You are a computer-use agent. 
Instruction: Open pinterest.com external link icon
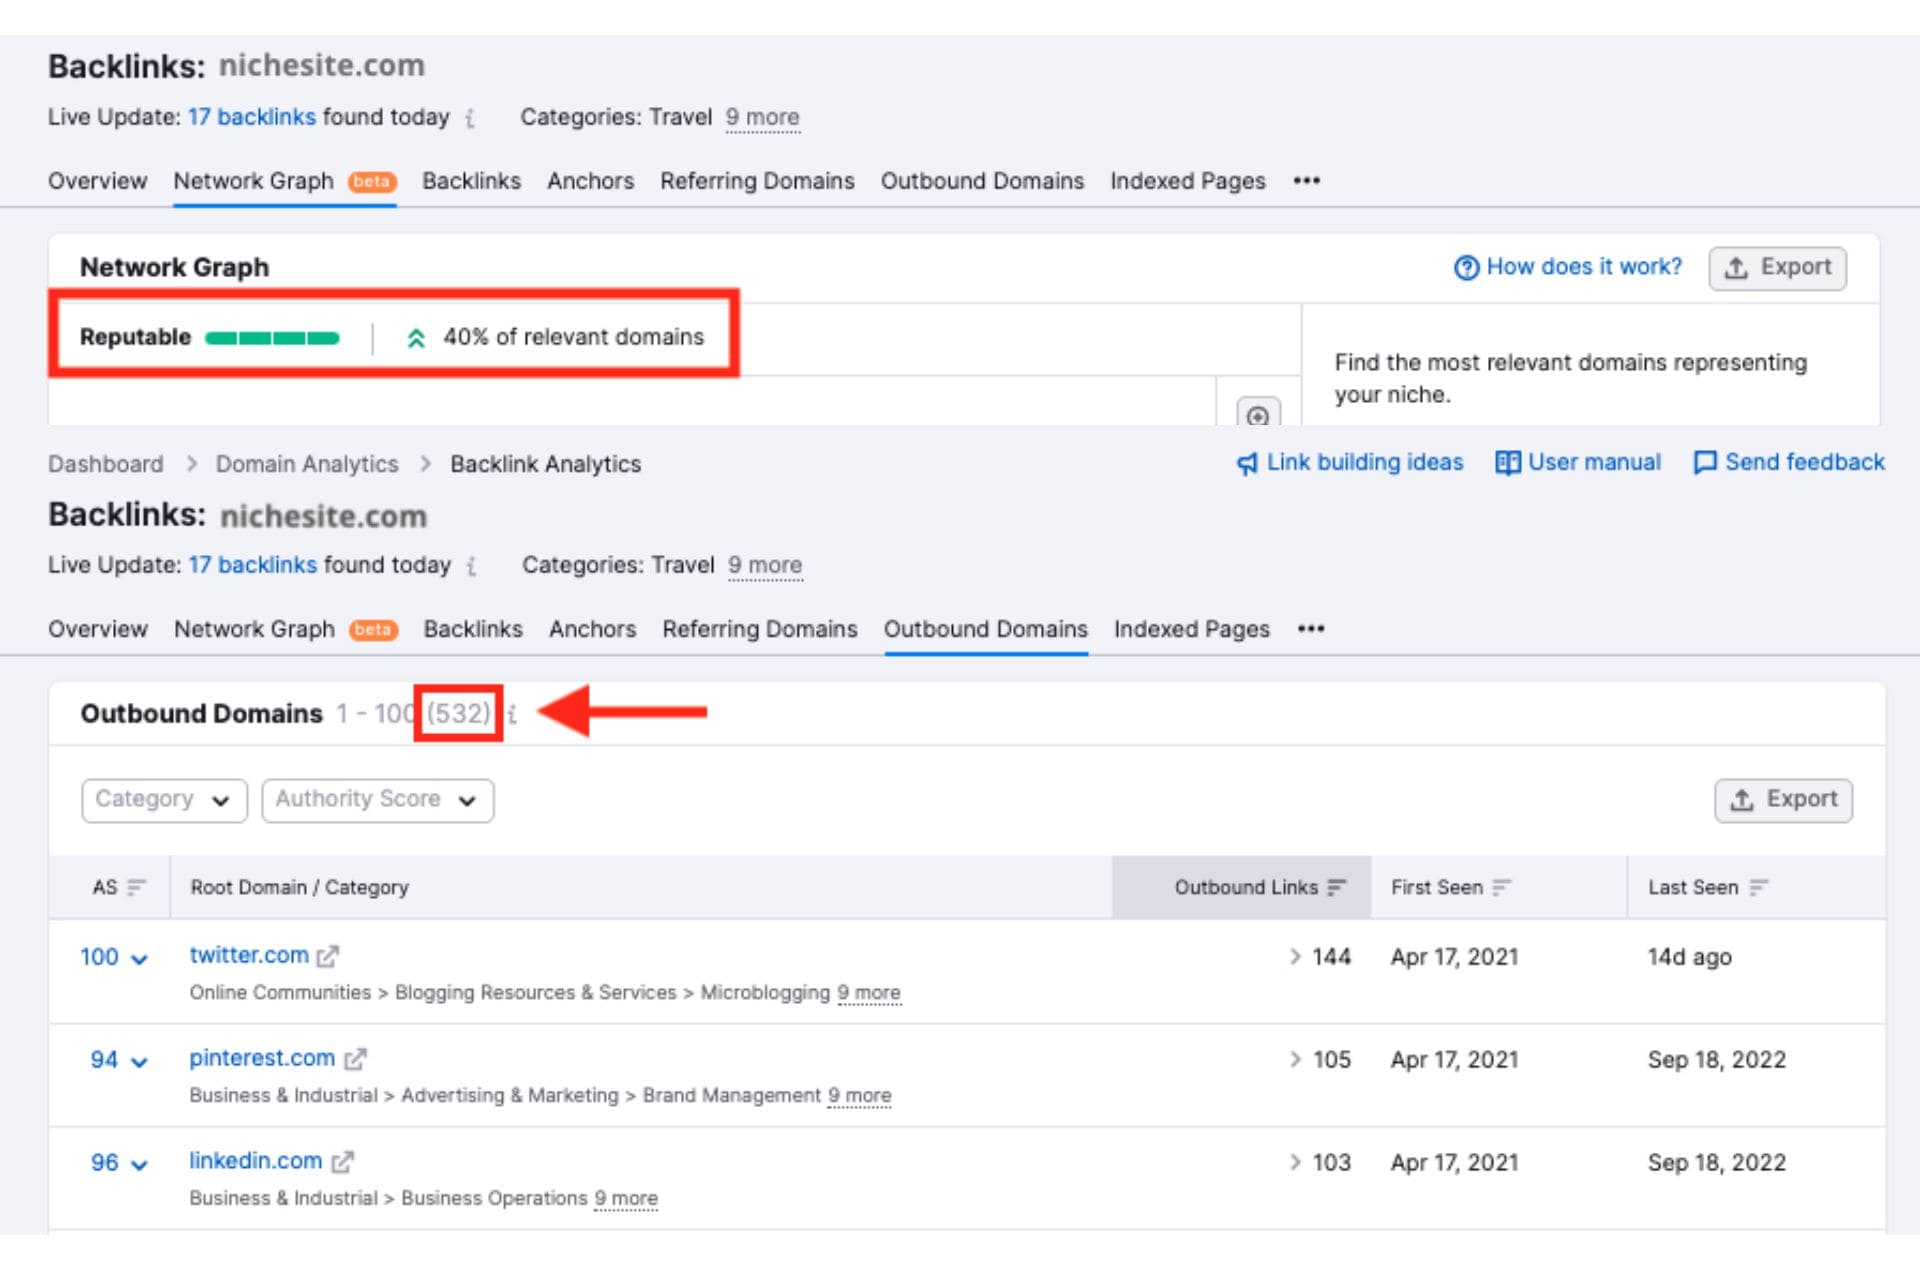tap(355, 1059)
